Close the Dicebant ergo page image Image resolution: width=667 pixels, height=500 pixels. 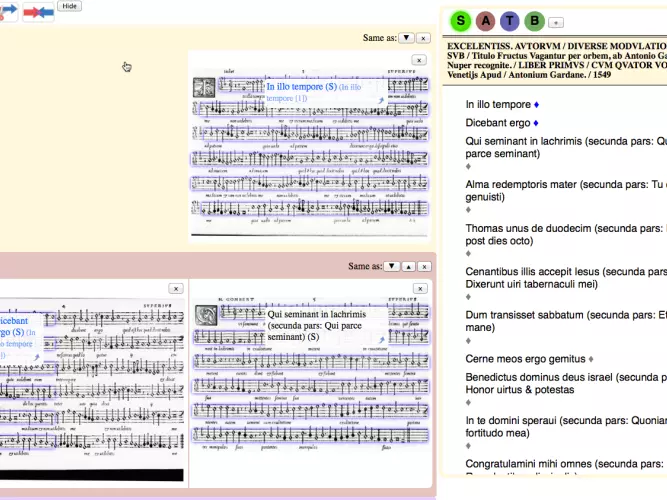176,289
